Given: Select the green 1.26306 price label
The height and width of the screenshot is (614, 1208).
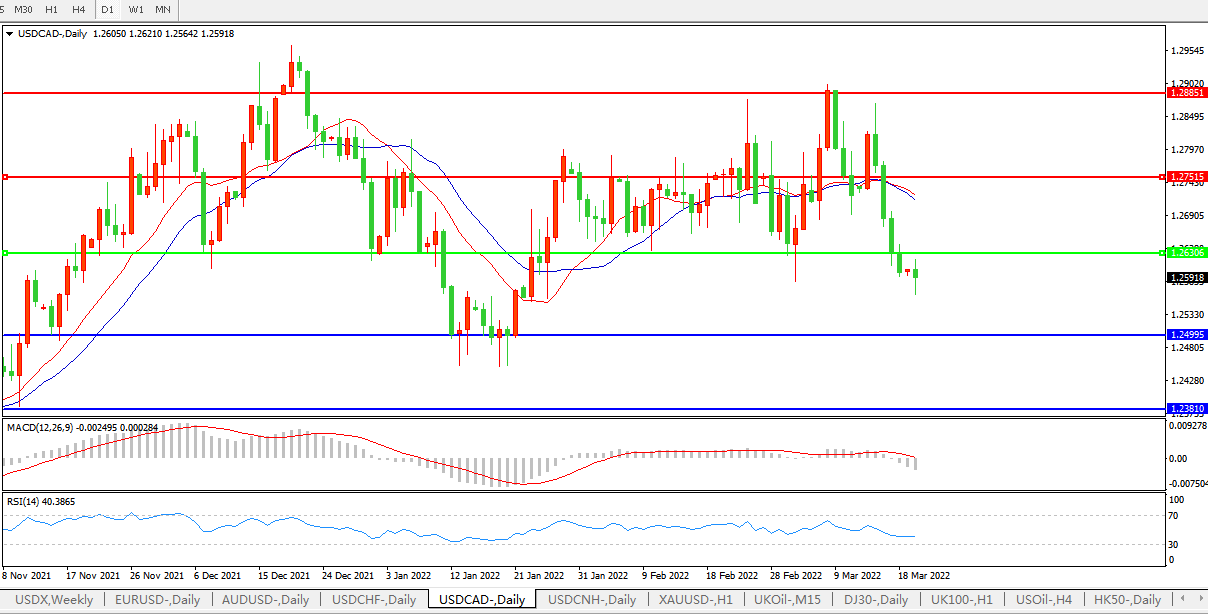Looking at the screenshot, I should pos(1187,253).
